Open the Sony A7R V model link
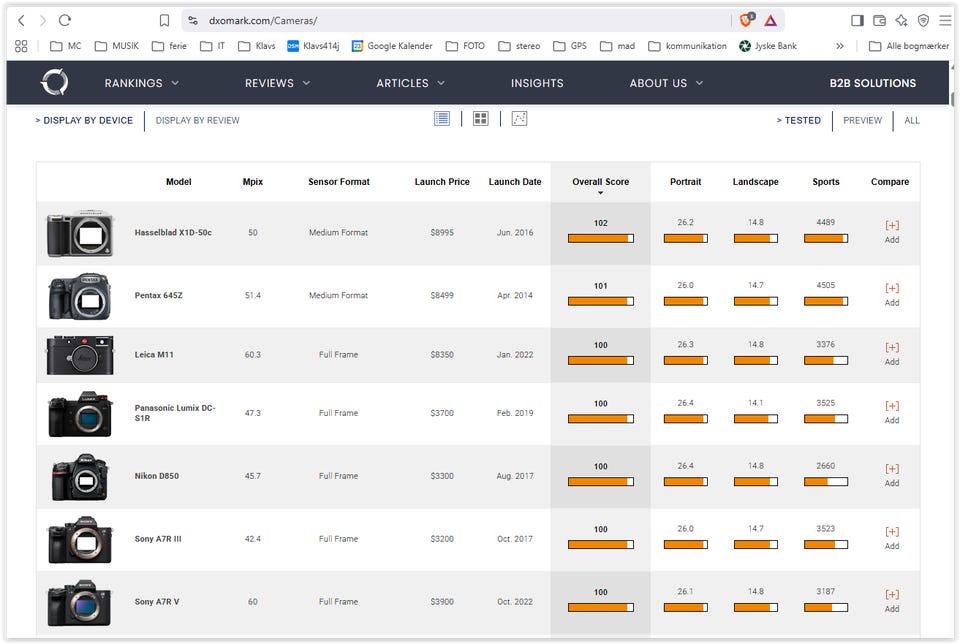Image resolution: width=960 pixels, height=644 pixels. click(156, 602)
